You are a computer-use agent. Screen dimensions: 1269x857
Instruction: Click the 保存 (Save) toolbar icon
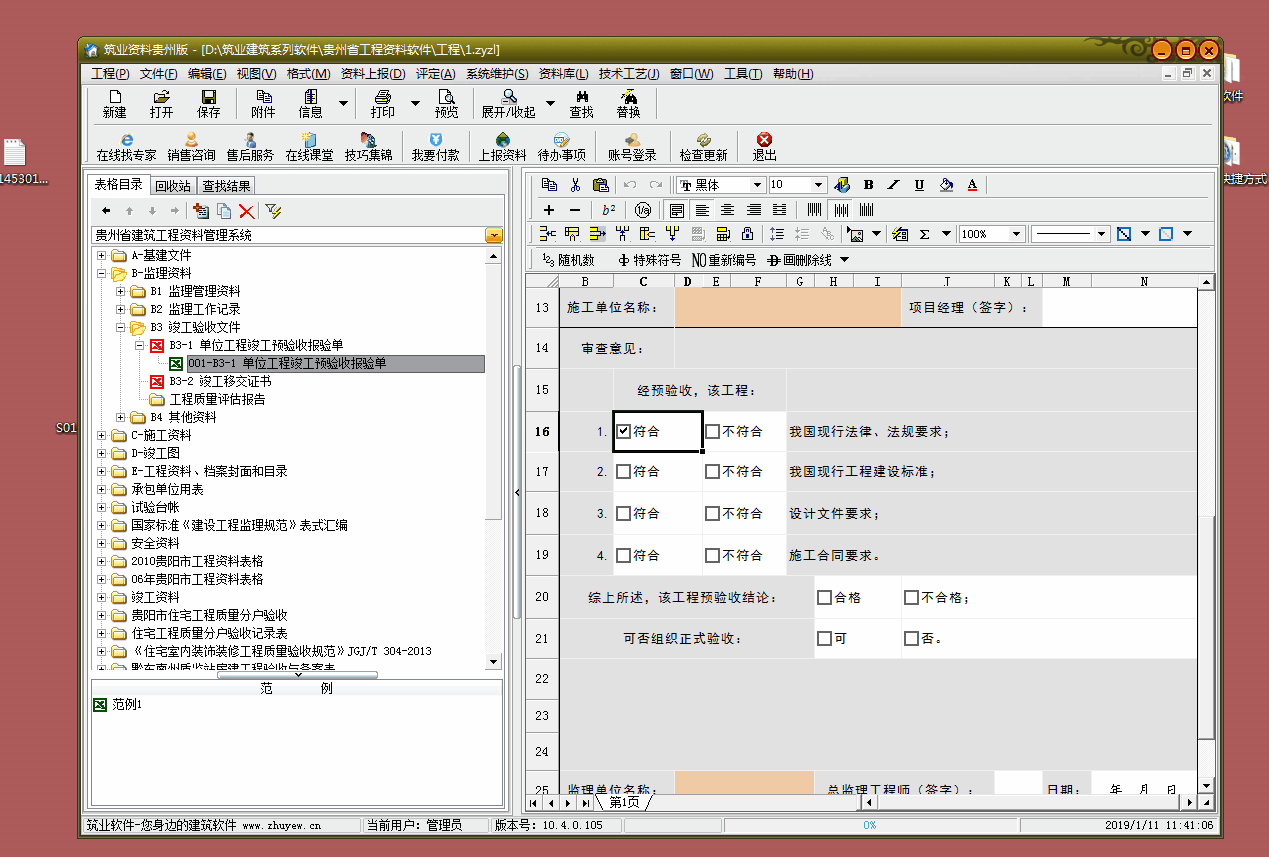pos(208,103)
